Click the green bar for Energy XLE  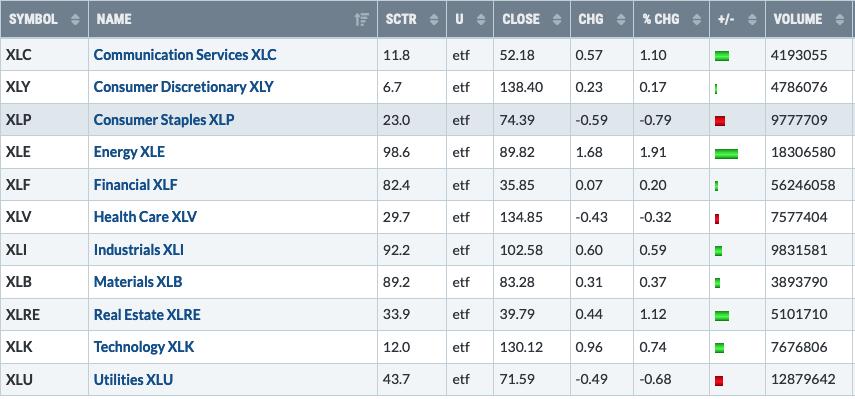pyautogui.click(x=726, y=154)
